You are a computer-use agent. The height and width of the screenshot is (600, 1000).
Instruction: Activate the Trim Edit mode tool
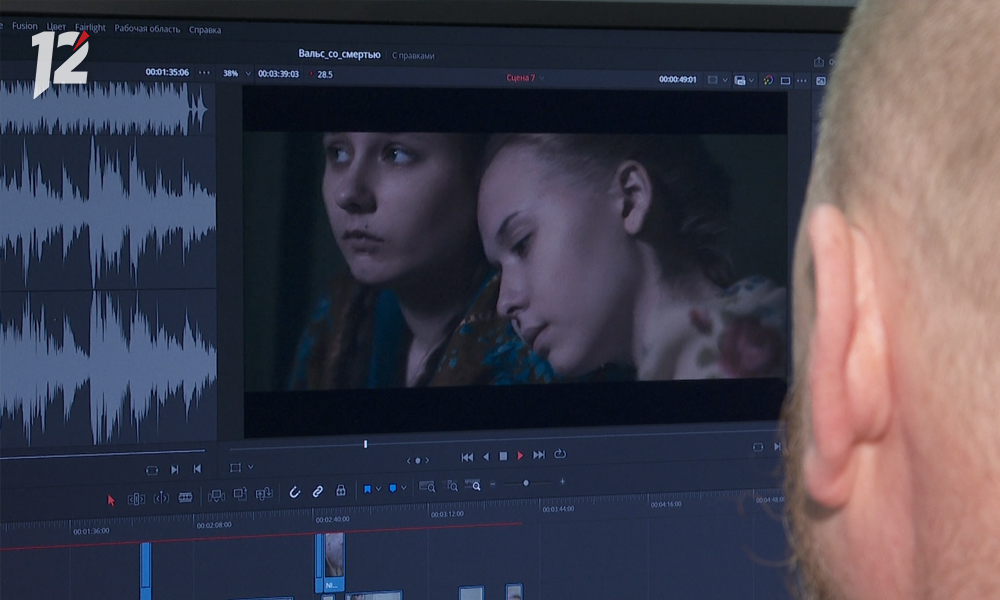pos(136,499)
